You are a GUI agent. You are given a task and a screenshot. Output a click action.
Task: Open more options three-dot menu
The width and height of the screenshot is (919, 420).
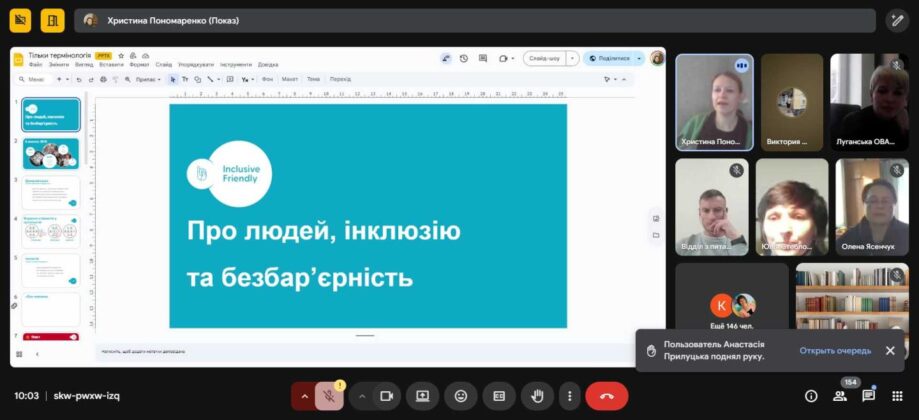tap(569, 395)
